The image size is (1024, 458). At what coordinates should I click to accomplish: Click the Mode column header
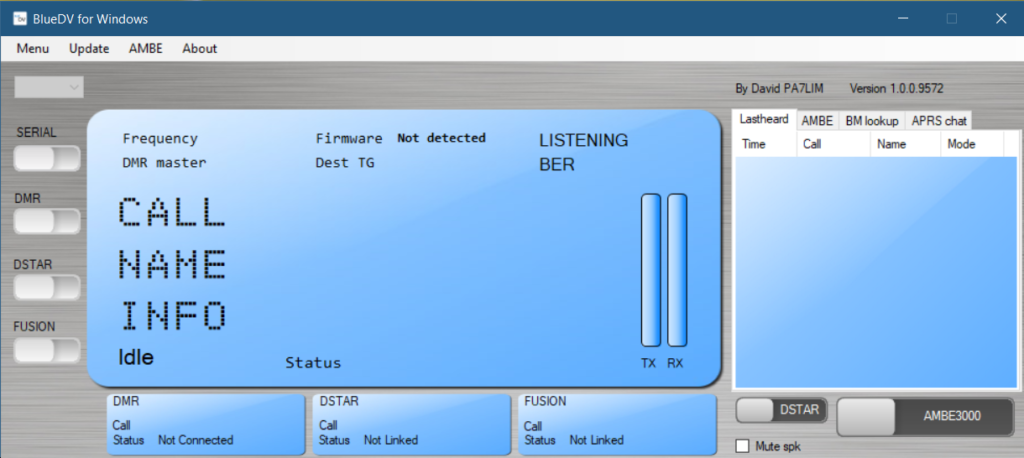(972, 144)
